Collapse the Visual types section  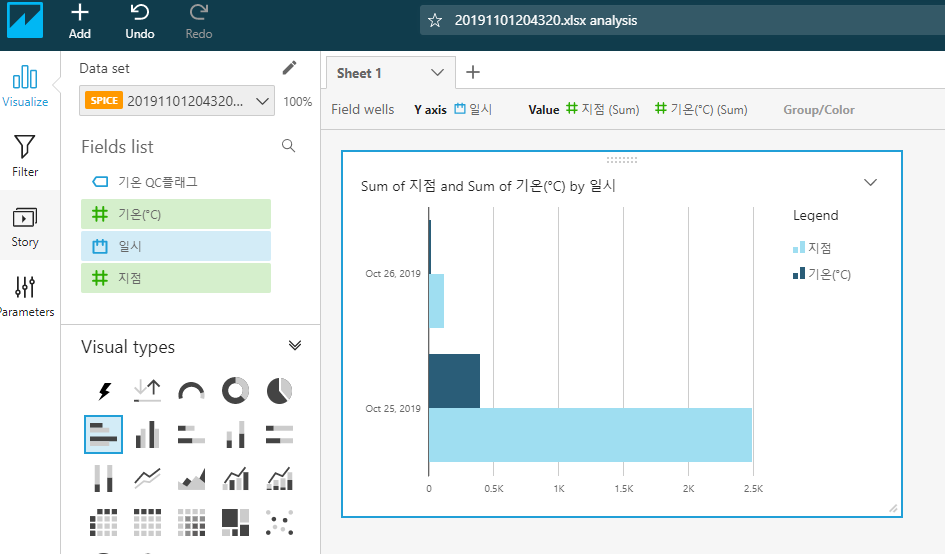295,345
